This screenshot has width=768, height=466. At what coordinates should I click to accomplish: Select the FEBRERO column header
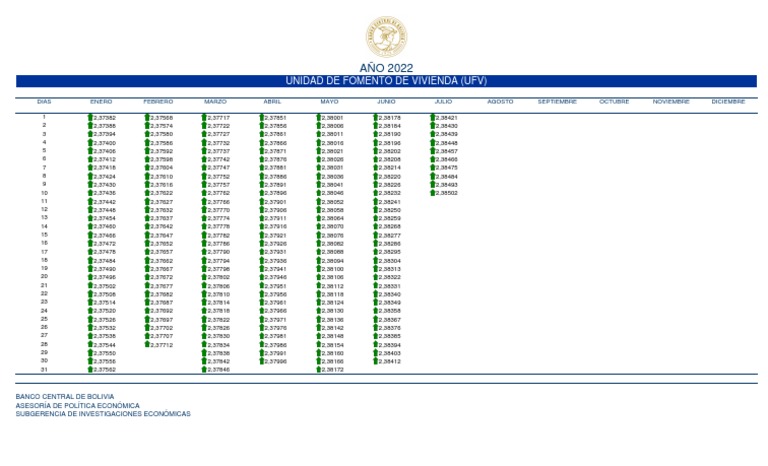158,101
